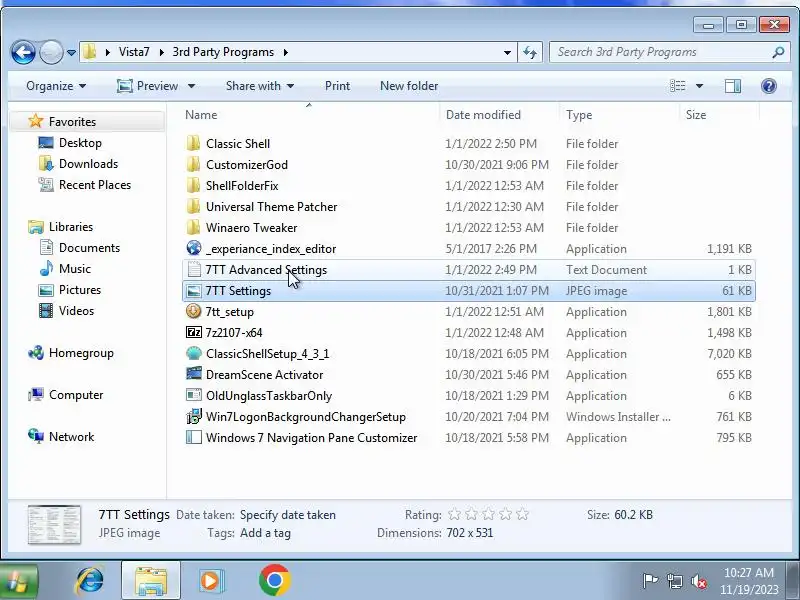Click Add a tag field

coord(265,533)
